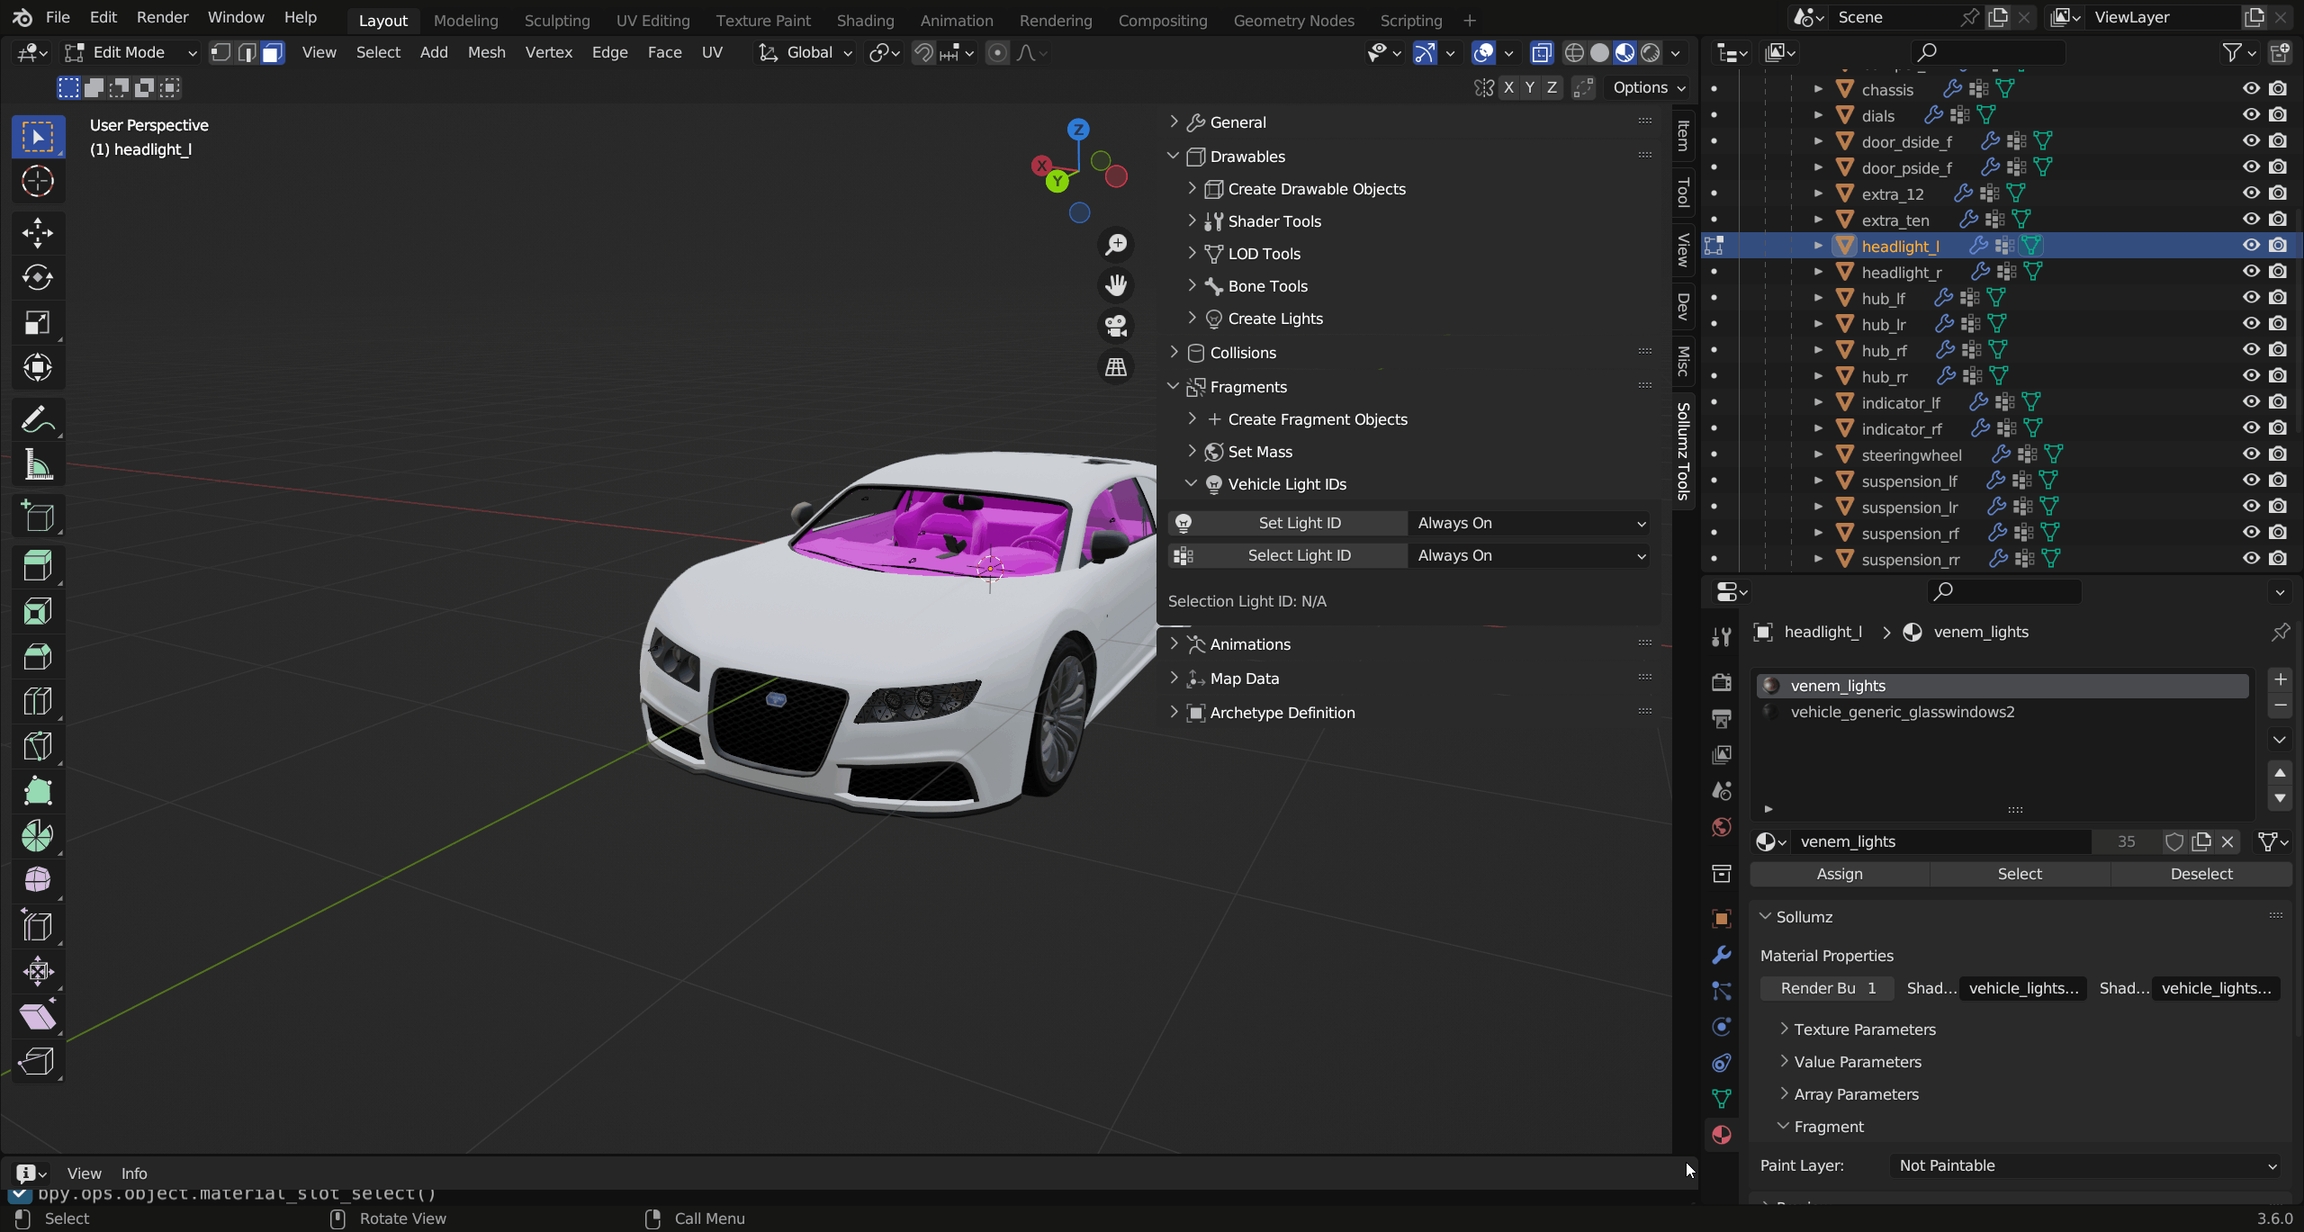Hide the chassis object in viewport
The image size is (2304, 1232).
2250,89
